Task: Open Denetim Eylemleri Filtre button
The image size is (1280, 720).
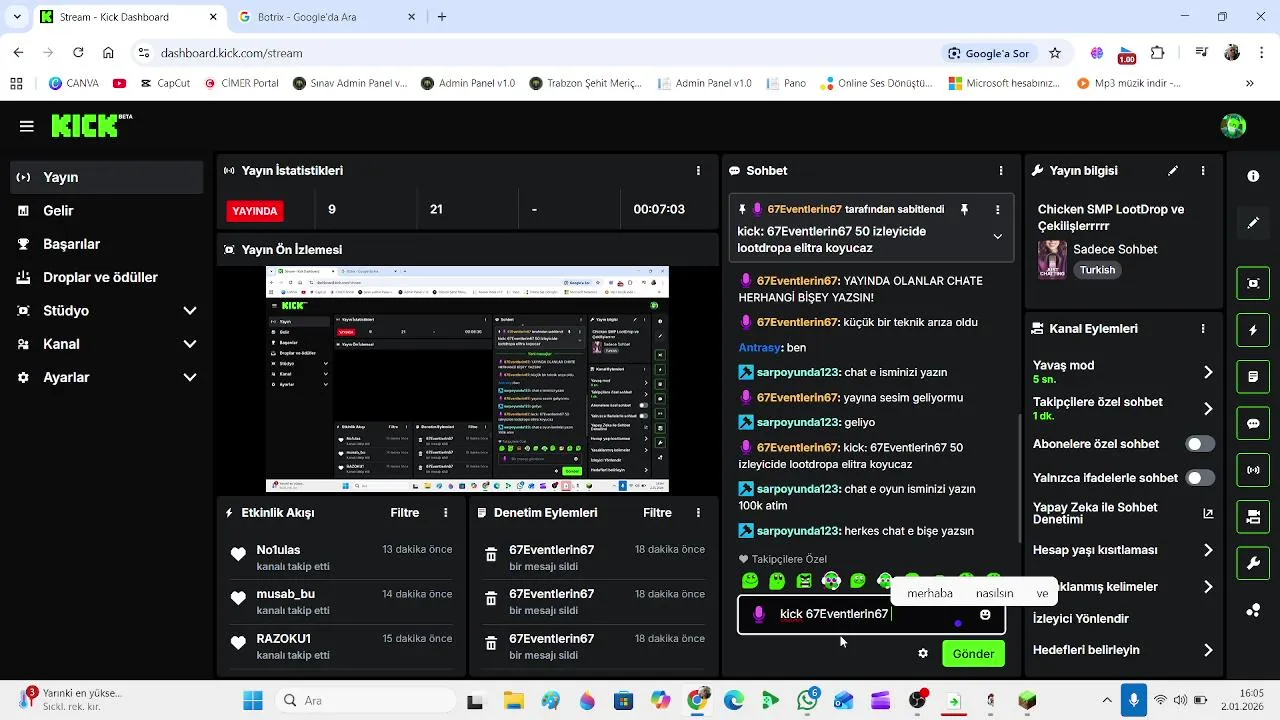Action: coord(657,513)
